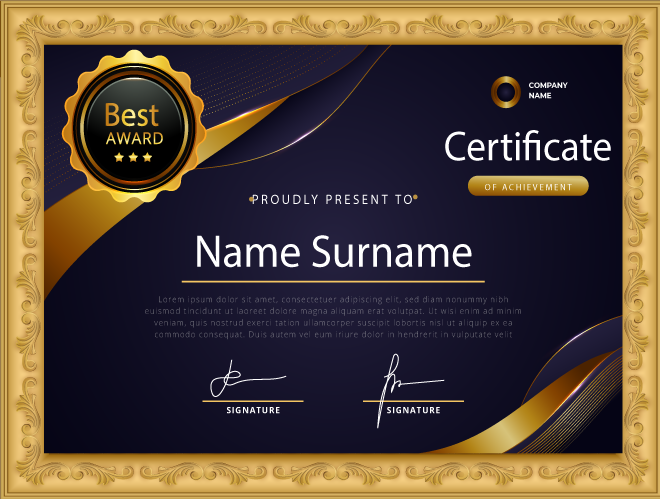
Task: Click the Best Award gold badge
Action: [x=133, y=127]
